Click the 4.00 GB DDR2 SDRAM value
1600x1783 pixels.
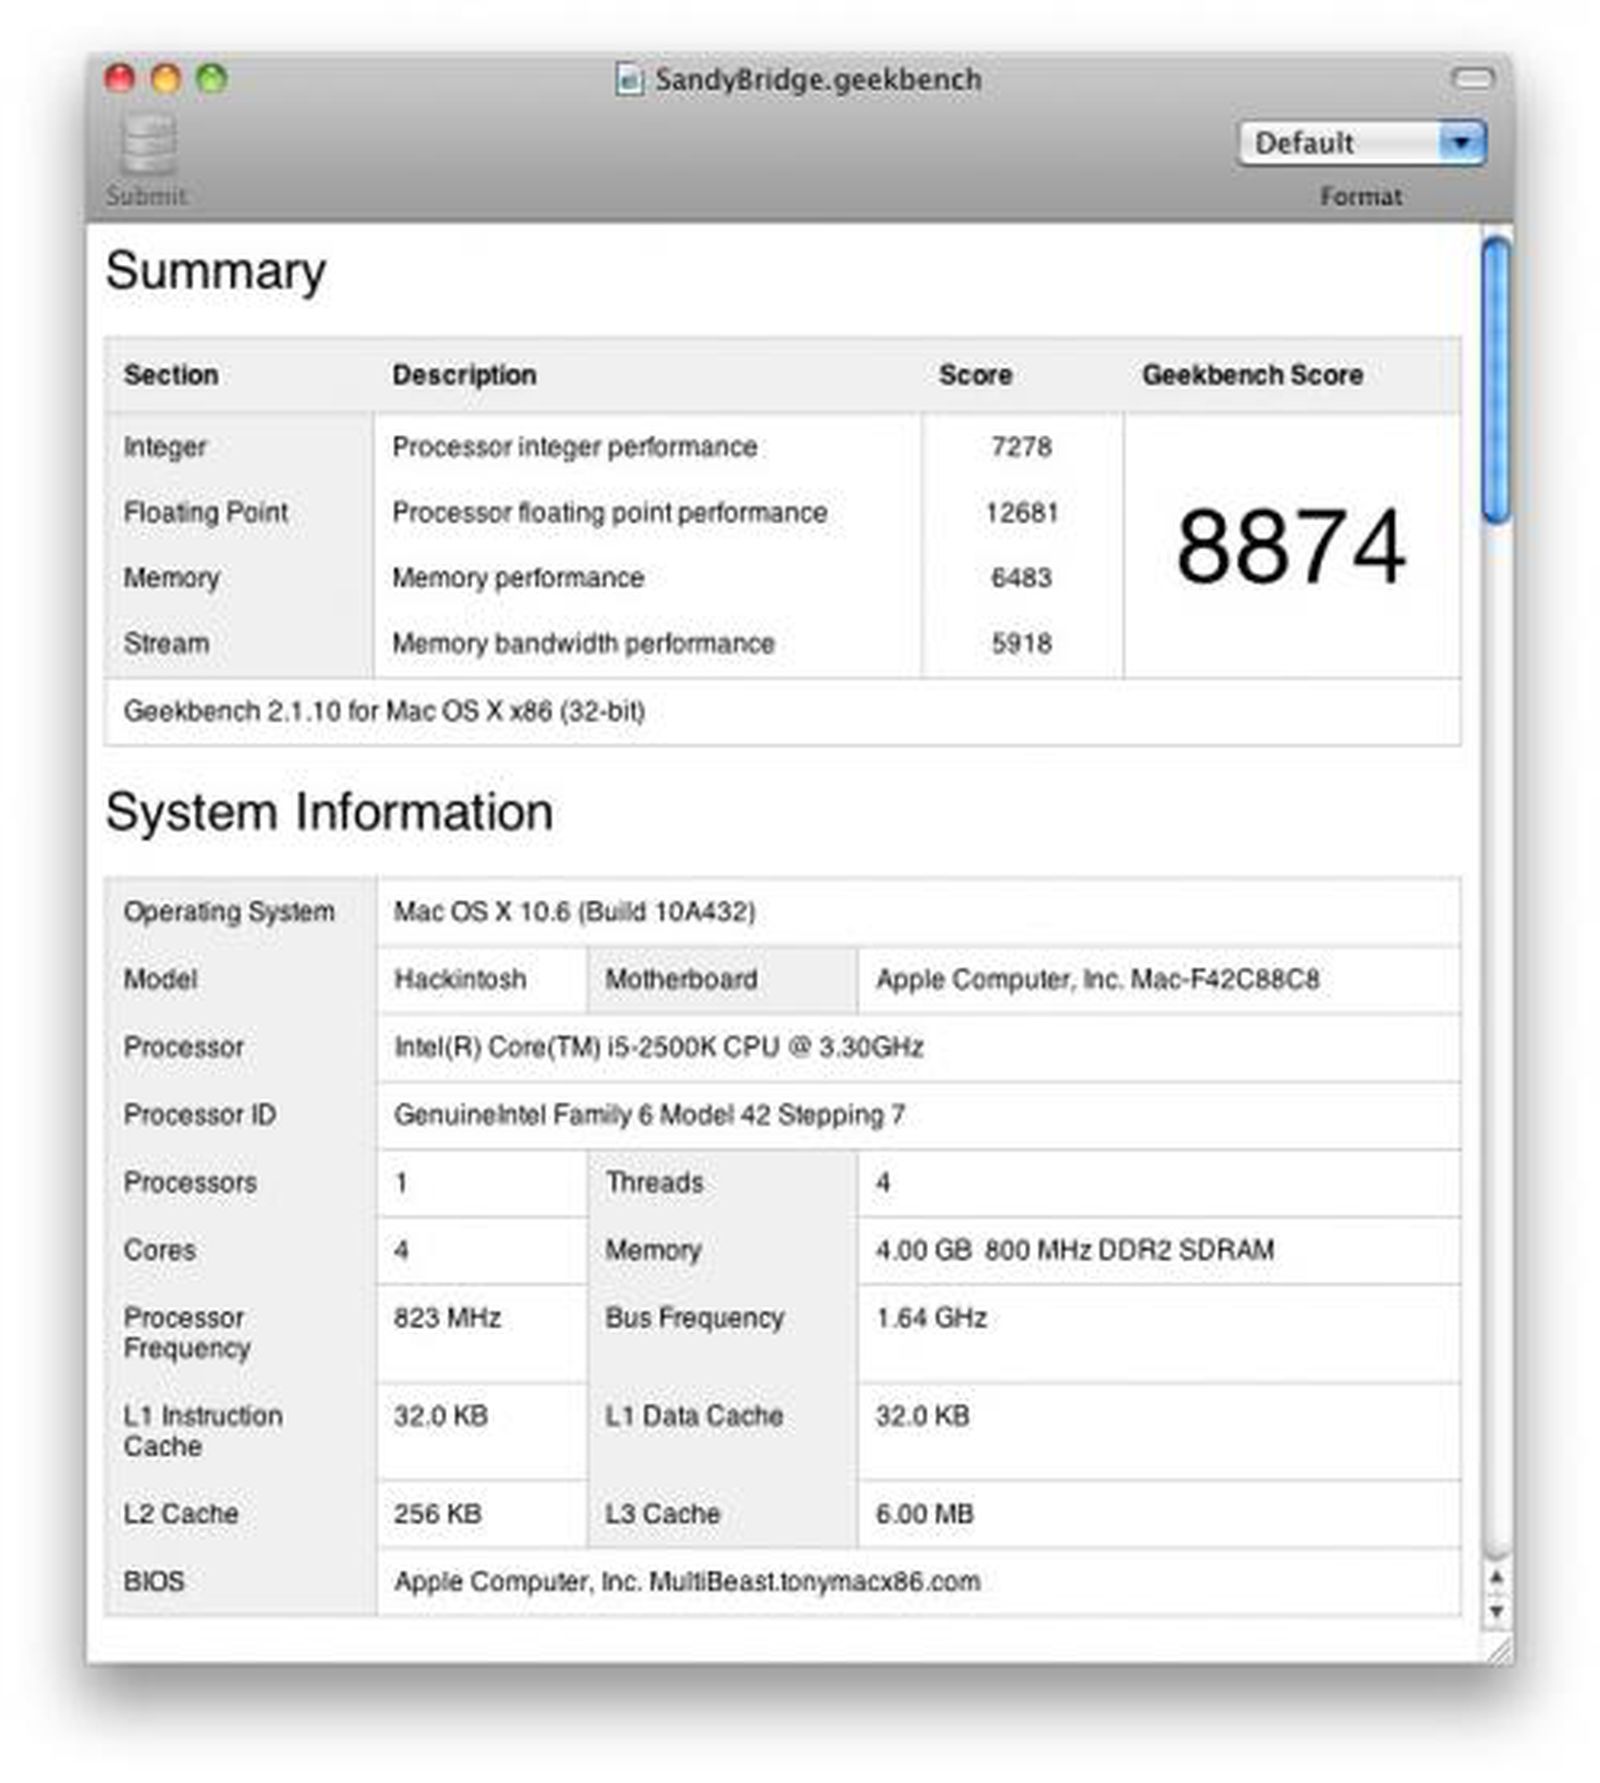point(1075,1250)
